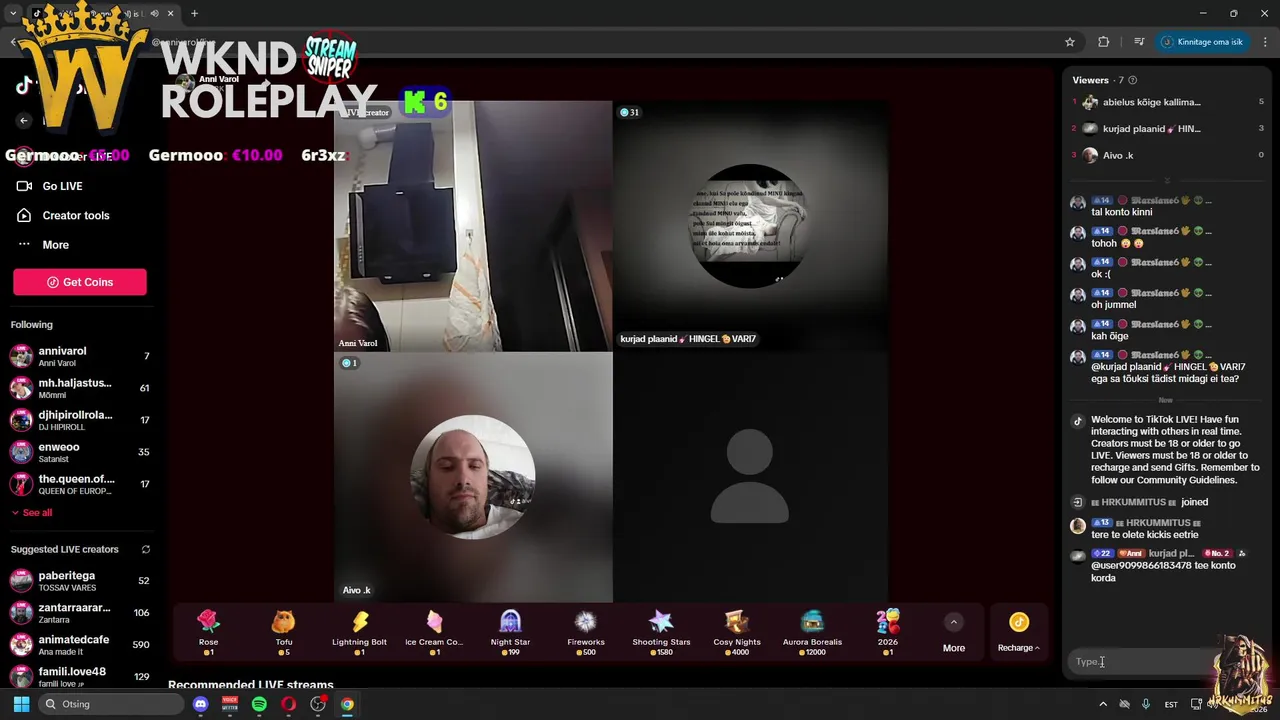Viewport: 1280px width, 720px height.
Task: Open Chrome's three-dot menu
Action: (1265, 42)
